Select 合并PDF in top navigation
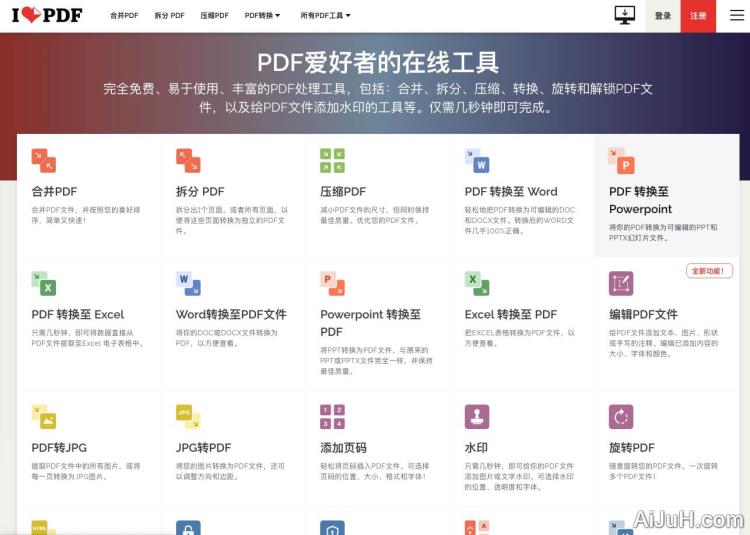Screen dimensions: 750x535 pos(124,15)
